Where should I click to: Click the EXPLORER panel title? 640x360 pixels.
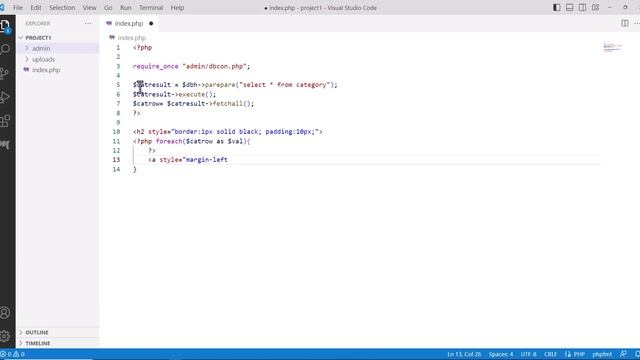(38, 24)
